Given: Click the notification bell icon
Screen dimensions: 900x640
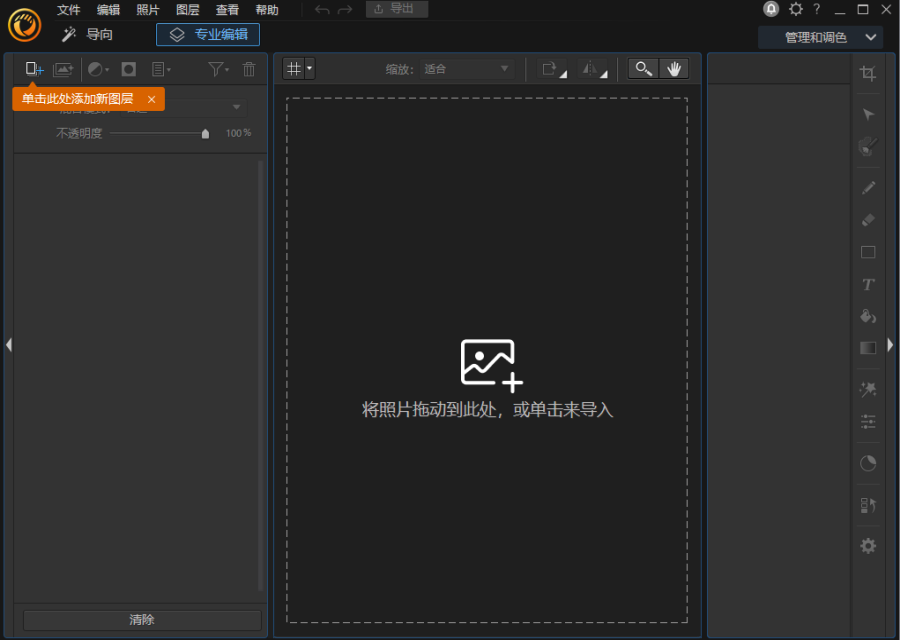Looking at the screenshot, I should [771, 9].
